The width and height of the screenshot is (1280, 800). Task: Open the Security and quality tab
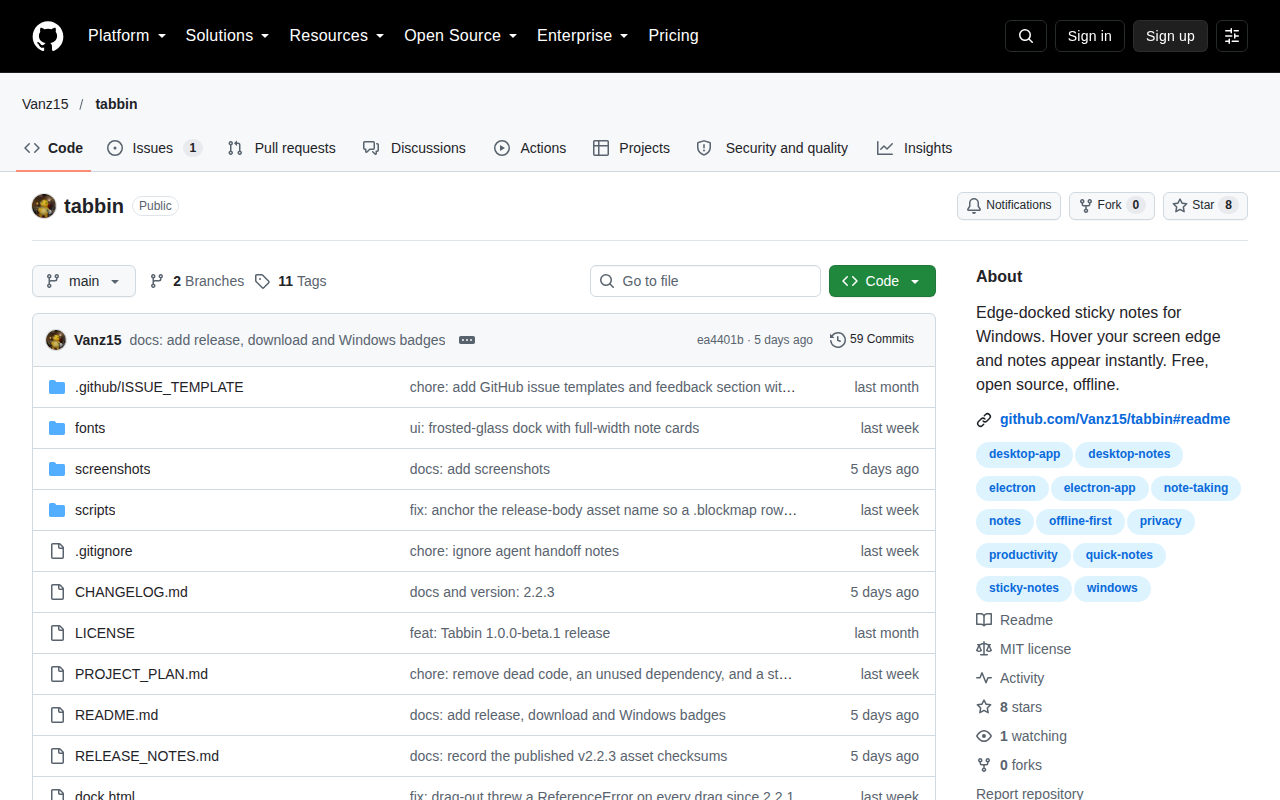772,148
